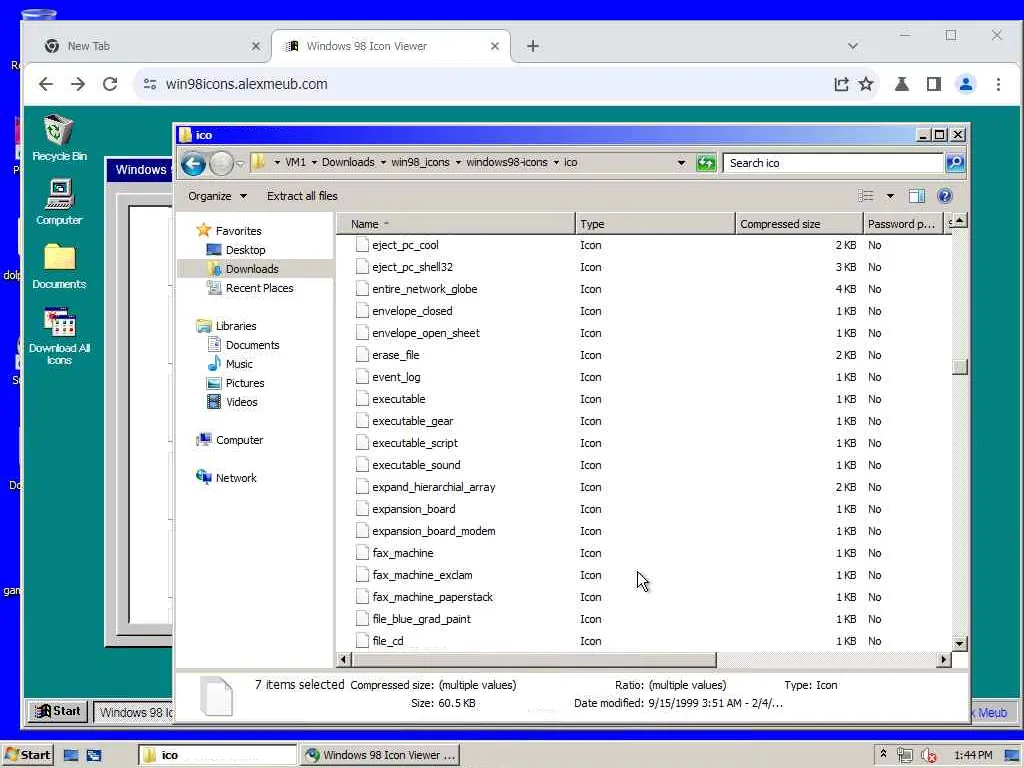Click the Chrome address bar URL
The height and width of the screenshot is (768, 1024).
click(x=246, y=84)
